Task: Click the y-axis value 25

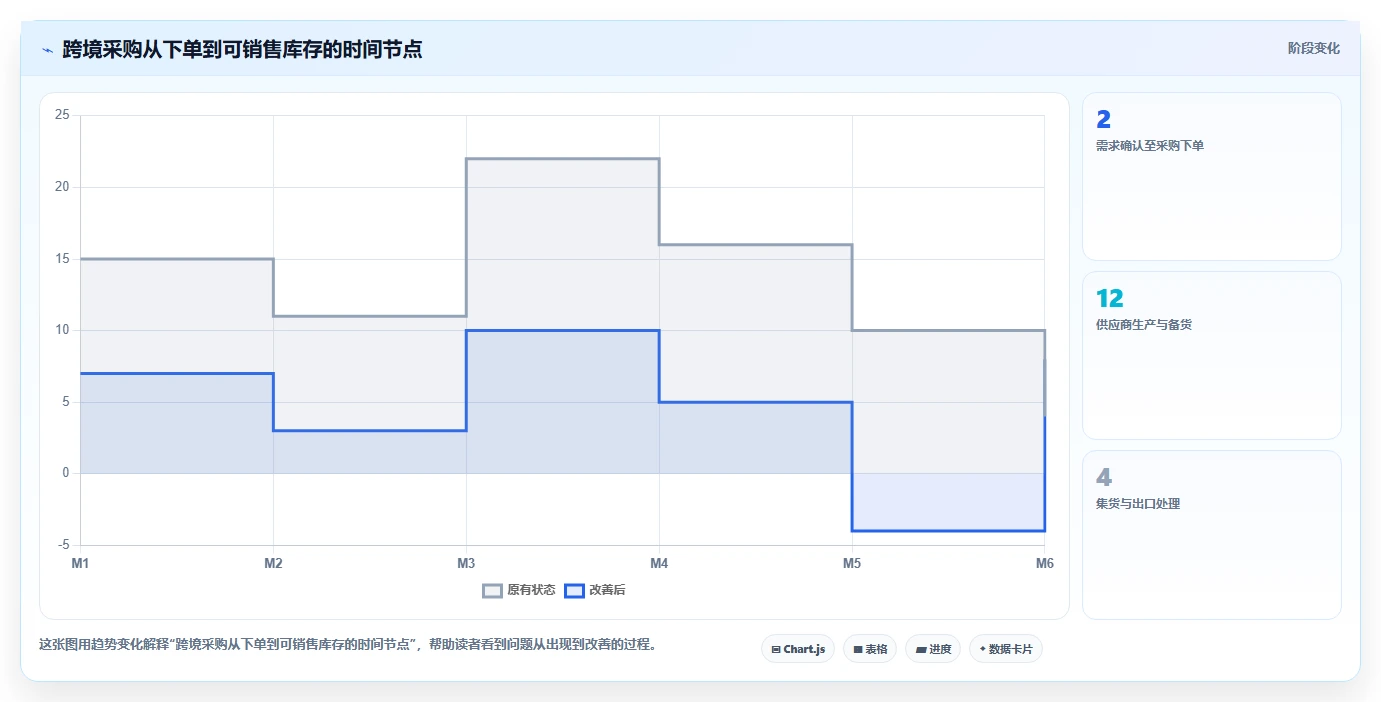Action: click(x=62, y=115)
